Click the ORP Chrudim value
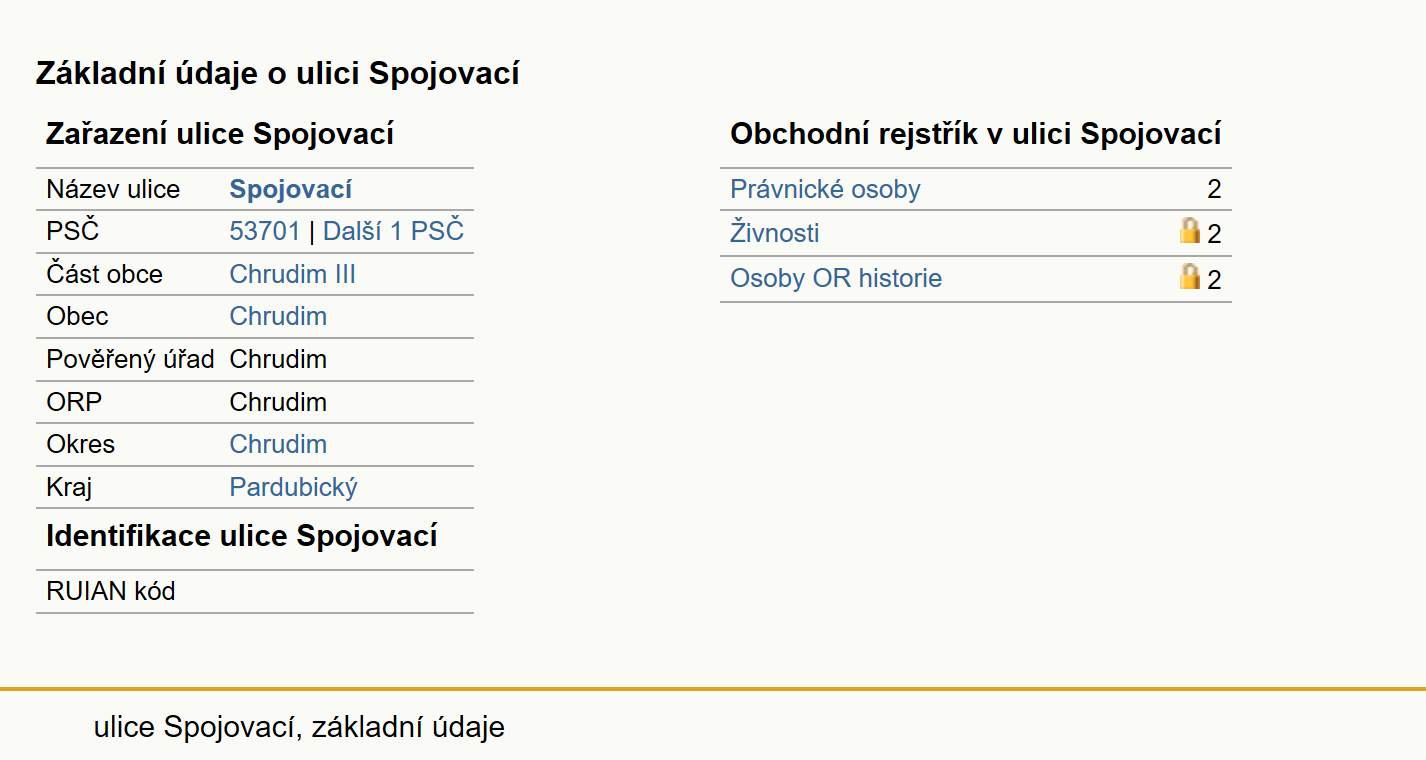 pos(278,402)
